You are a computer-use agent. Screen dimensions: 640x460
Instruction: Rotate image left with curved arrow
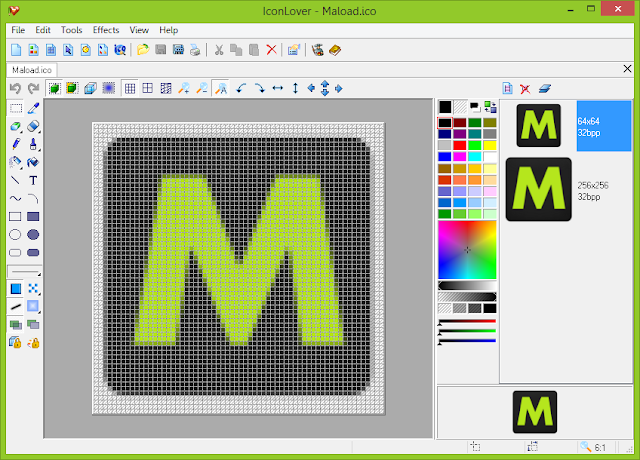(241, 88)
